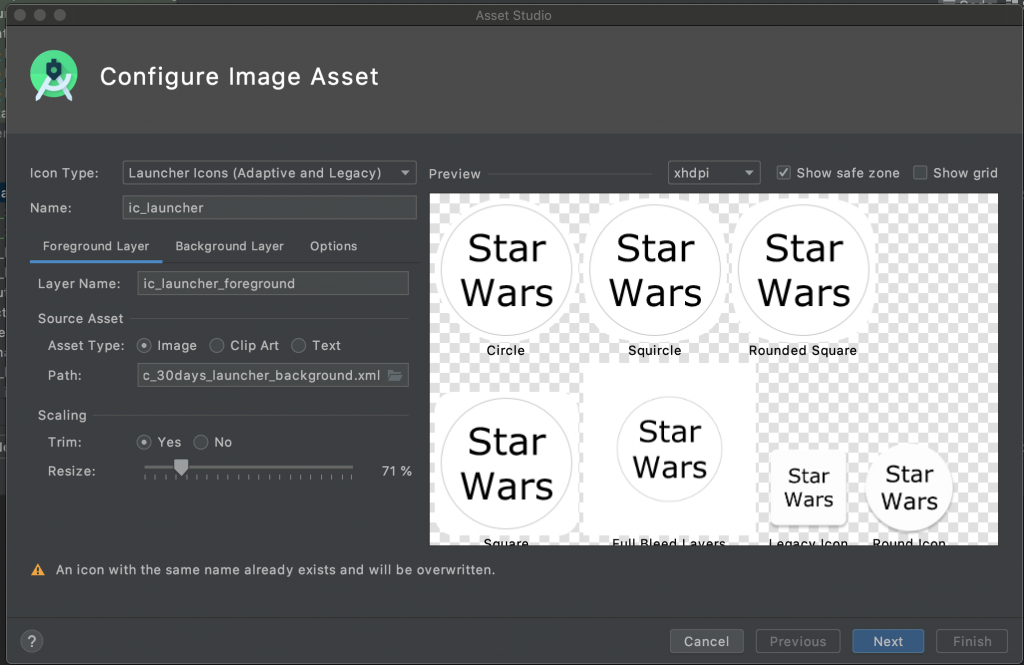Click the Next button
The width and height of the screenshot is (1024, 665).
(888, 642)
